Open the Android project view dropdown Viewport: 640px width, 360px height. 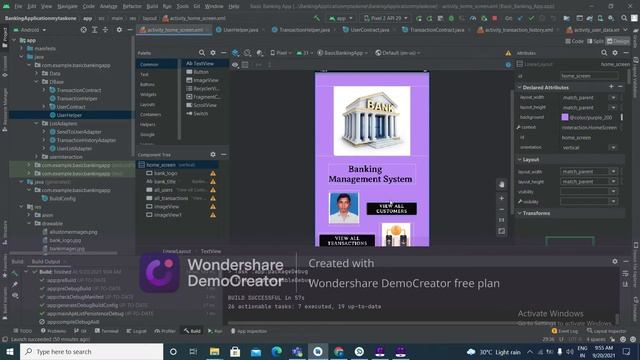(x=30, y=30)
